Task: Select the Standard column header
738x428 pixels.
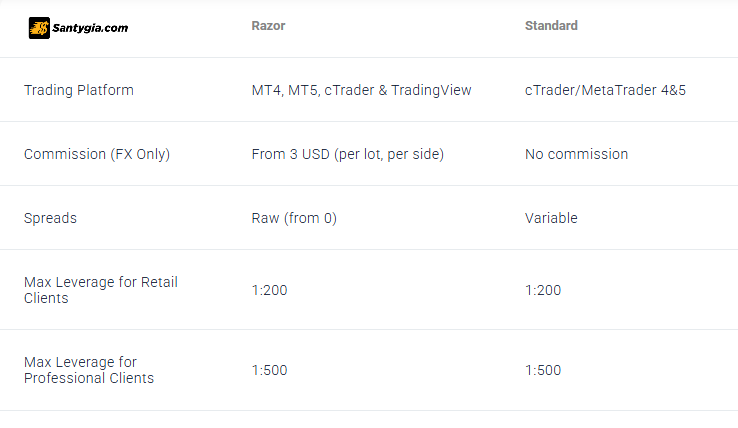Action: coord(551,26)
